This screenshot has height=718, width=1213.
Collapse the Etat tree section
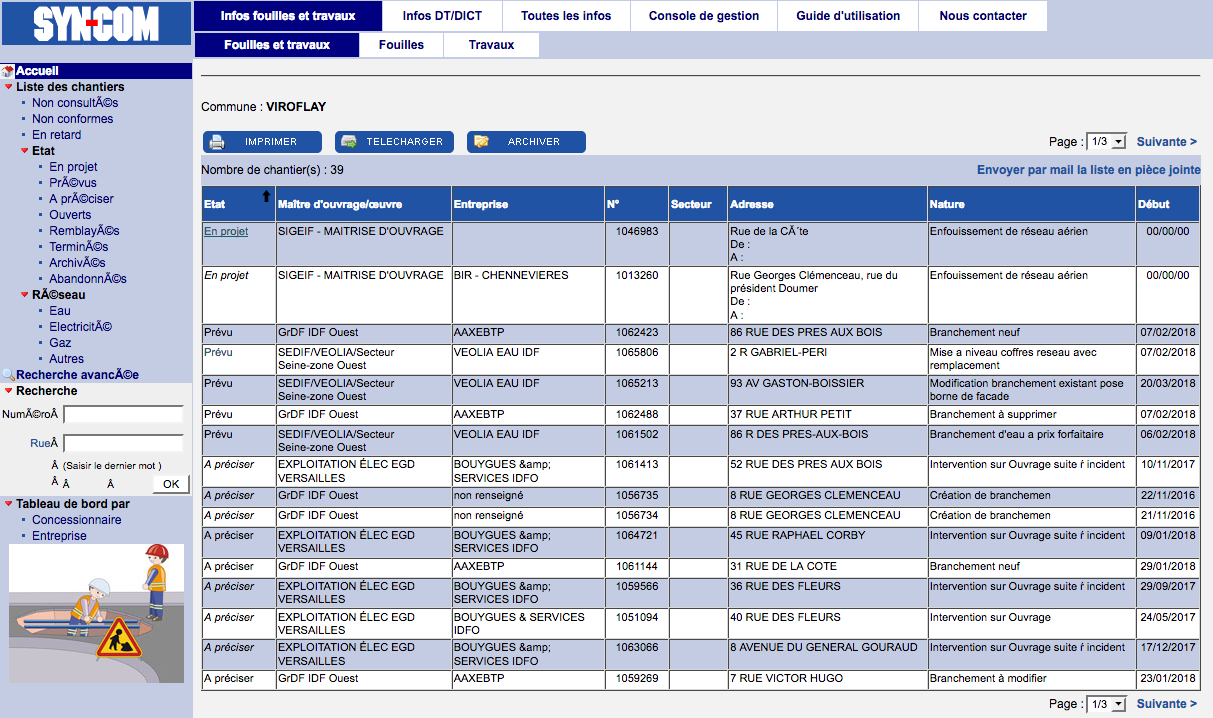[x=24, y=151]
